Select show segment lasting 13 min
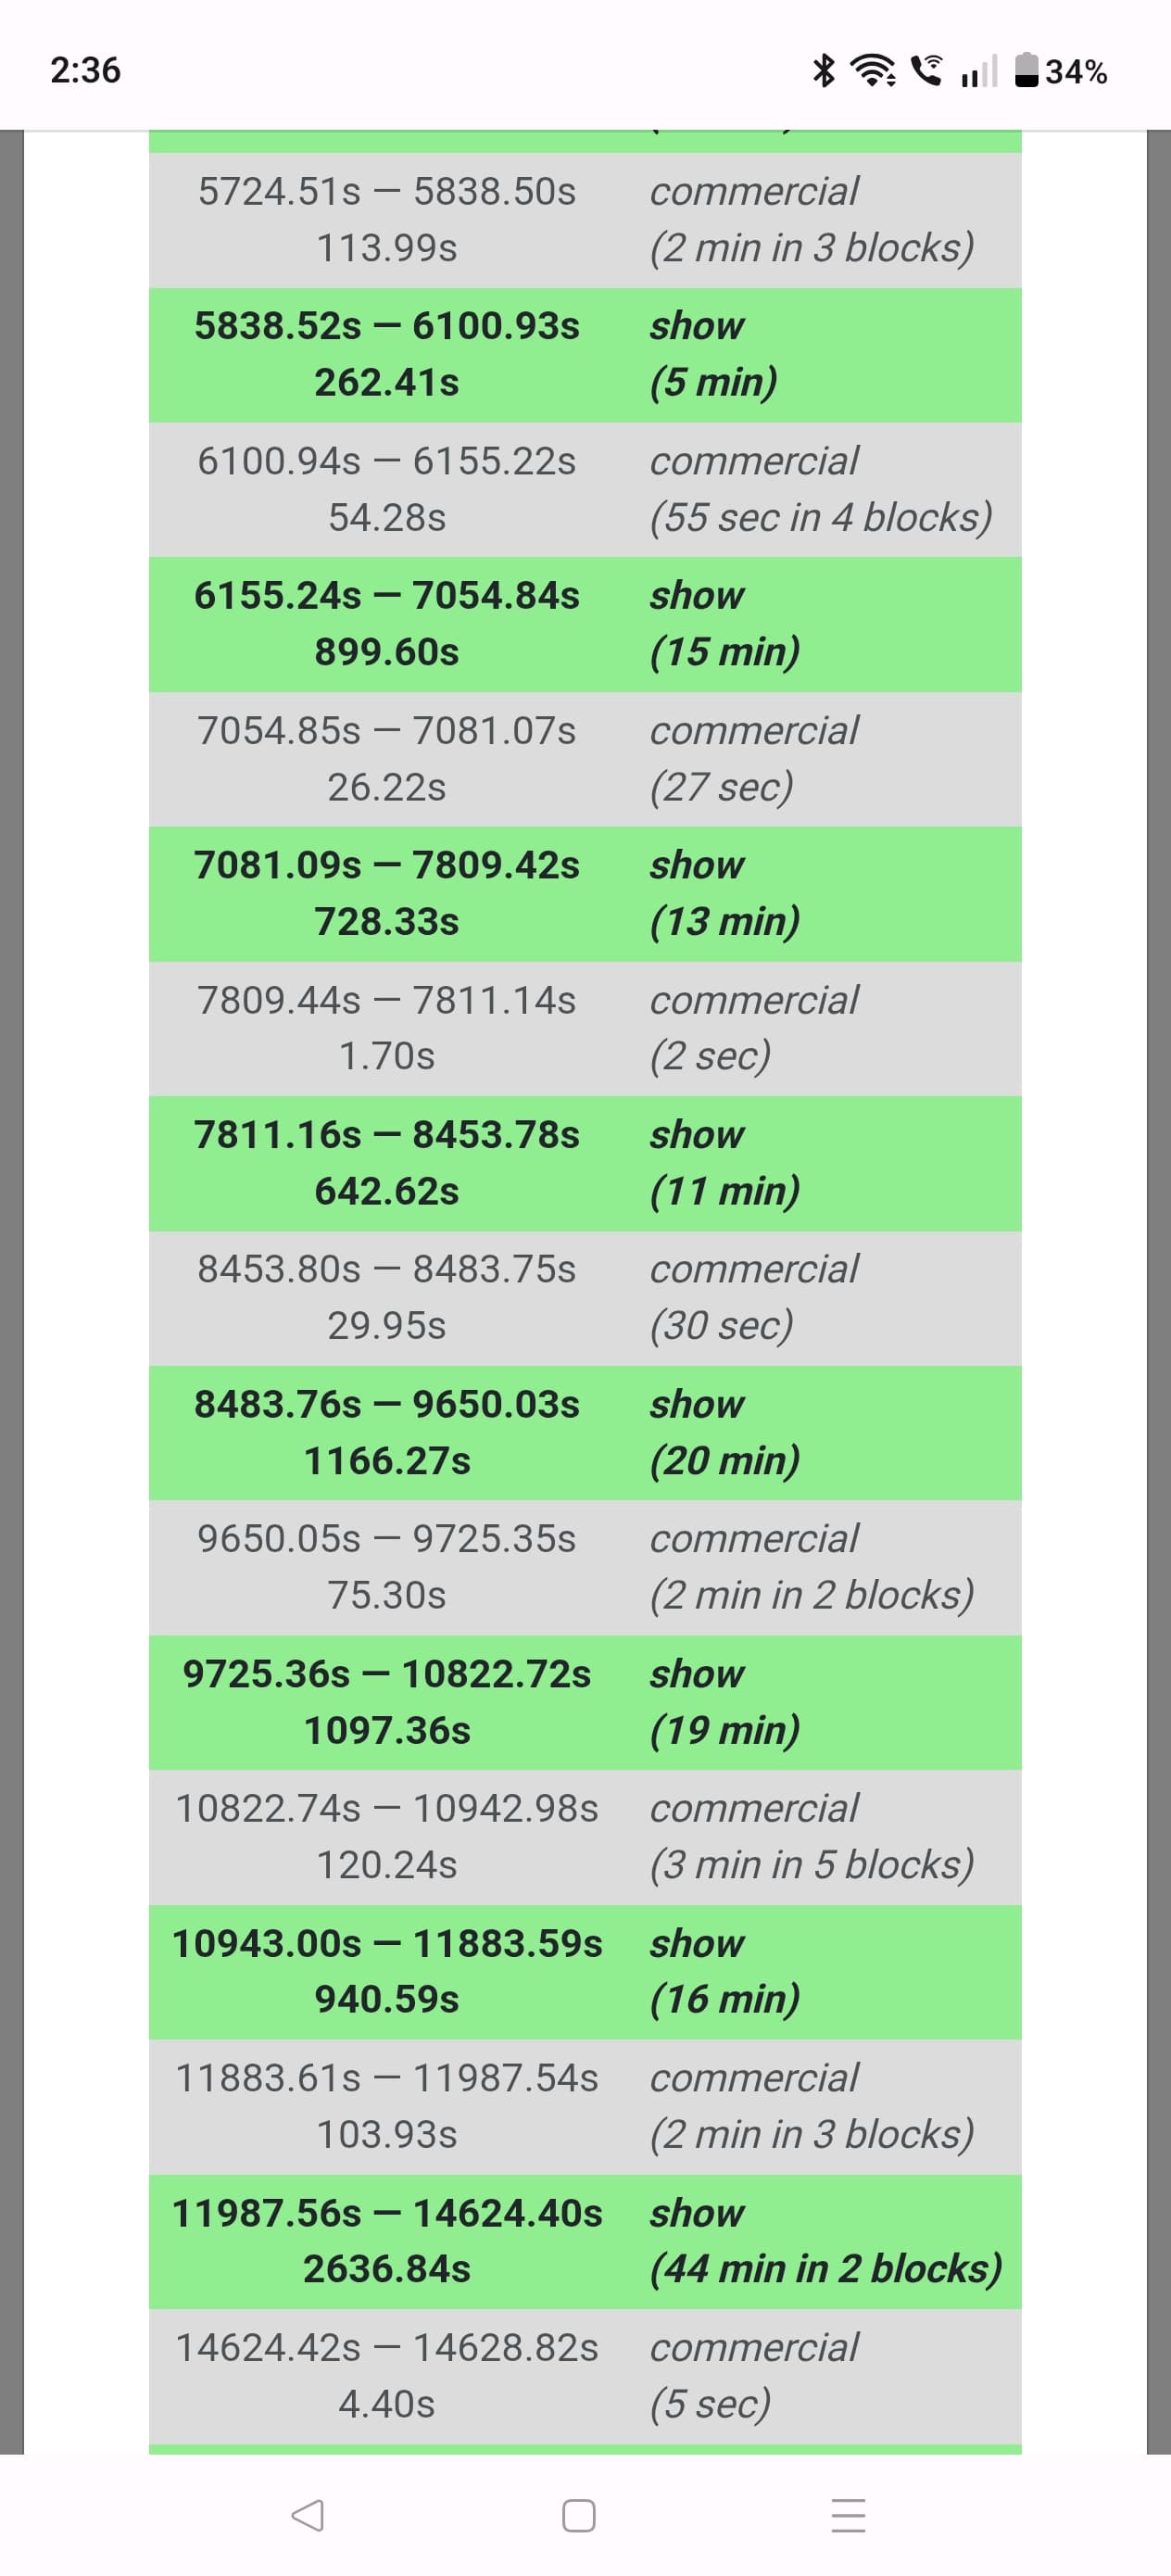 [585, 894]
